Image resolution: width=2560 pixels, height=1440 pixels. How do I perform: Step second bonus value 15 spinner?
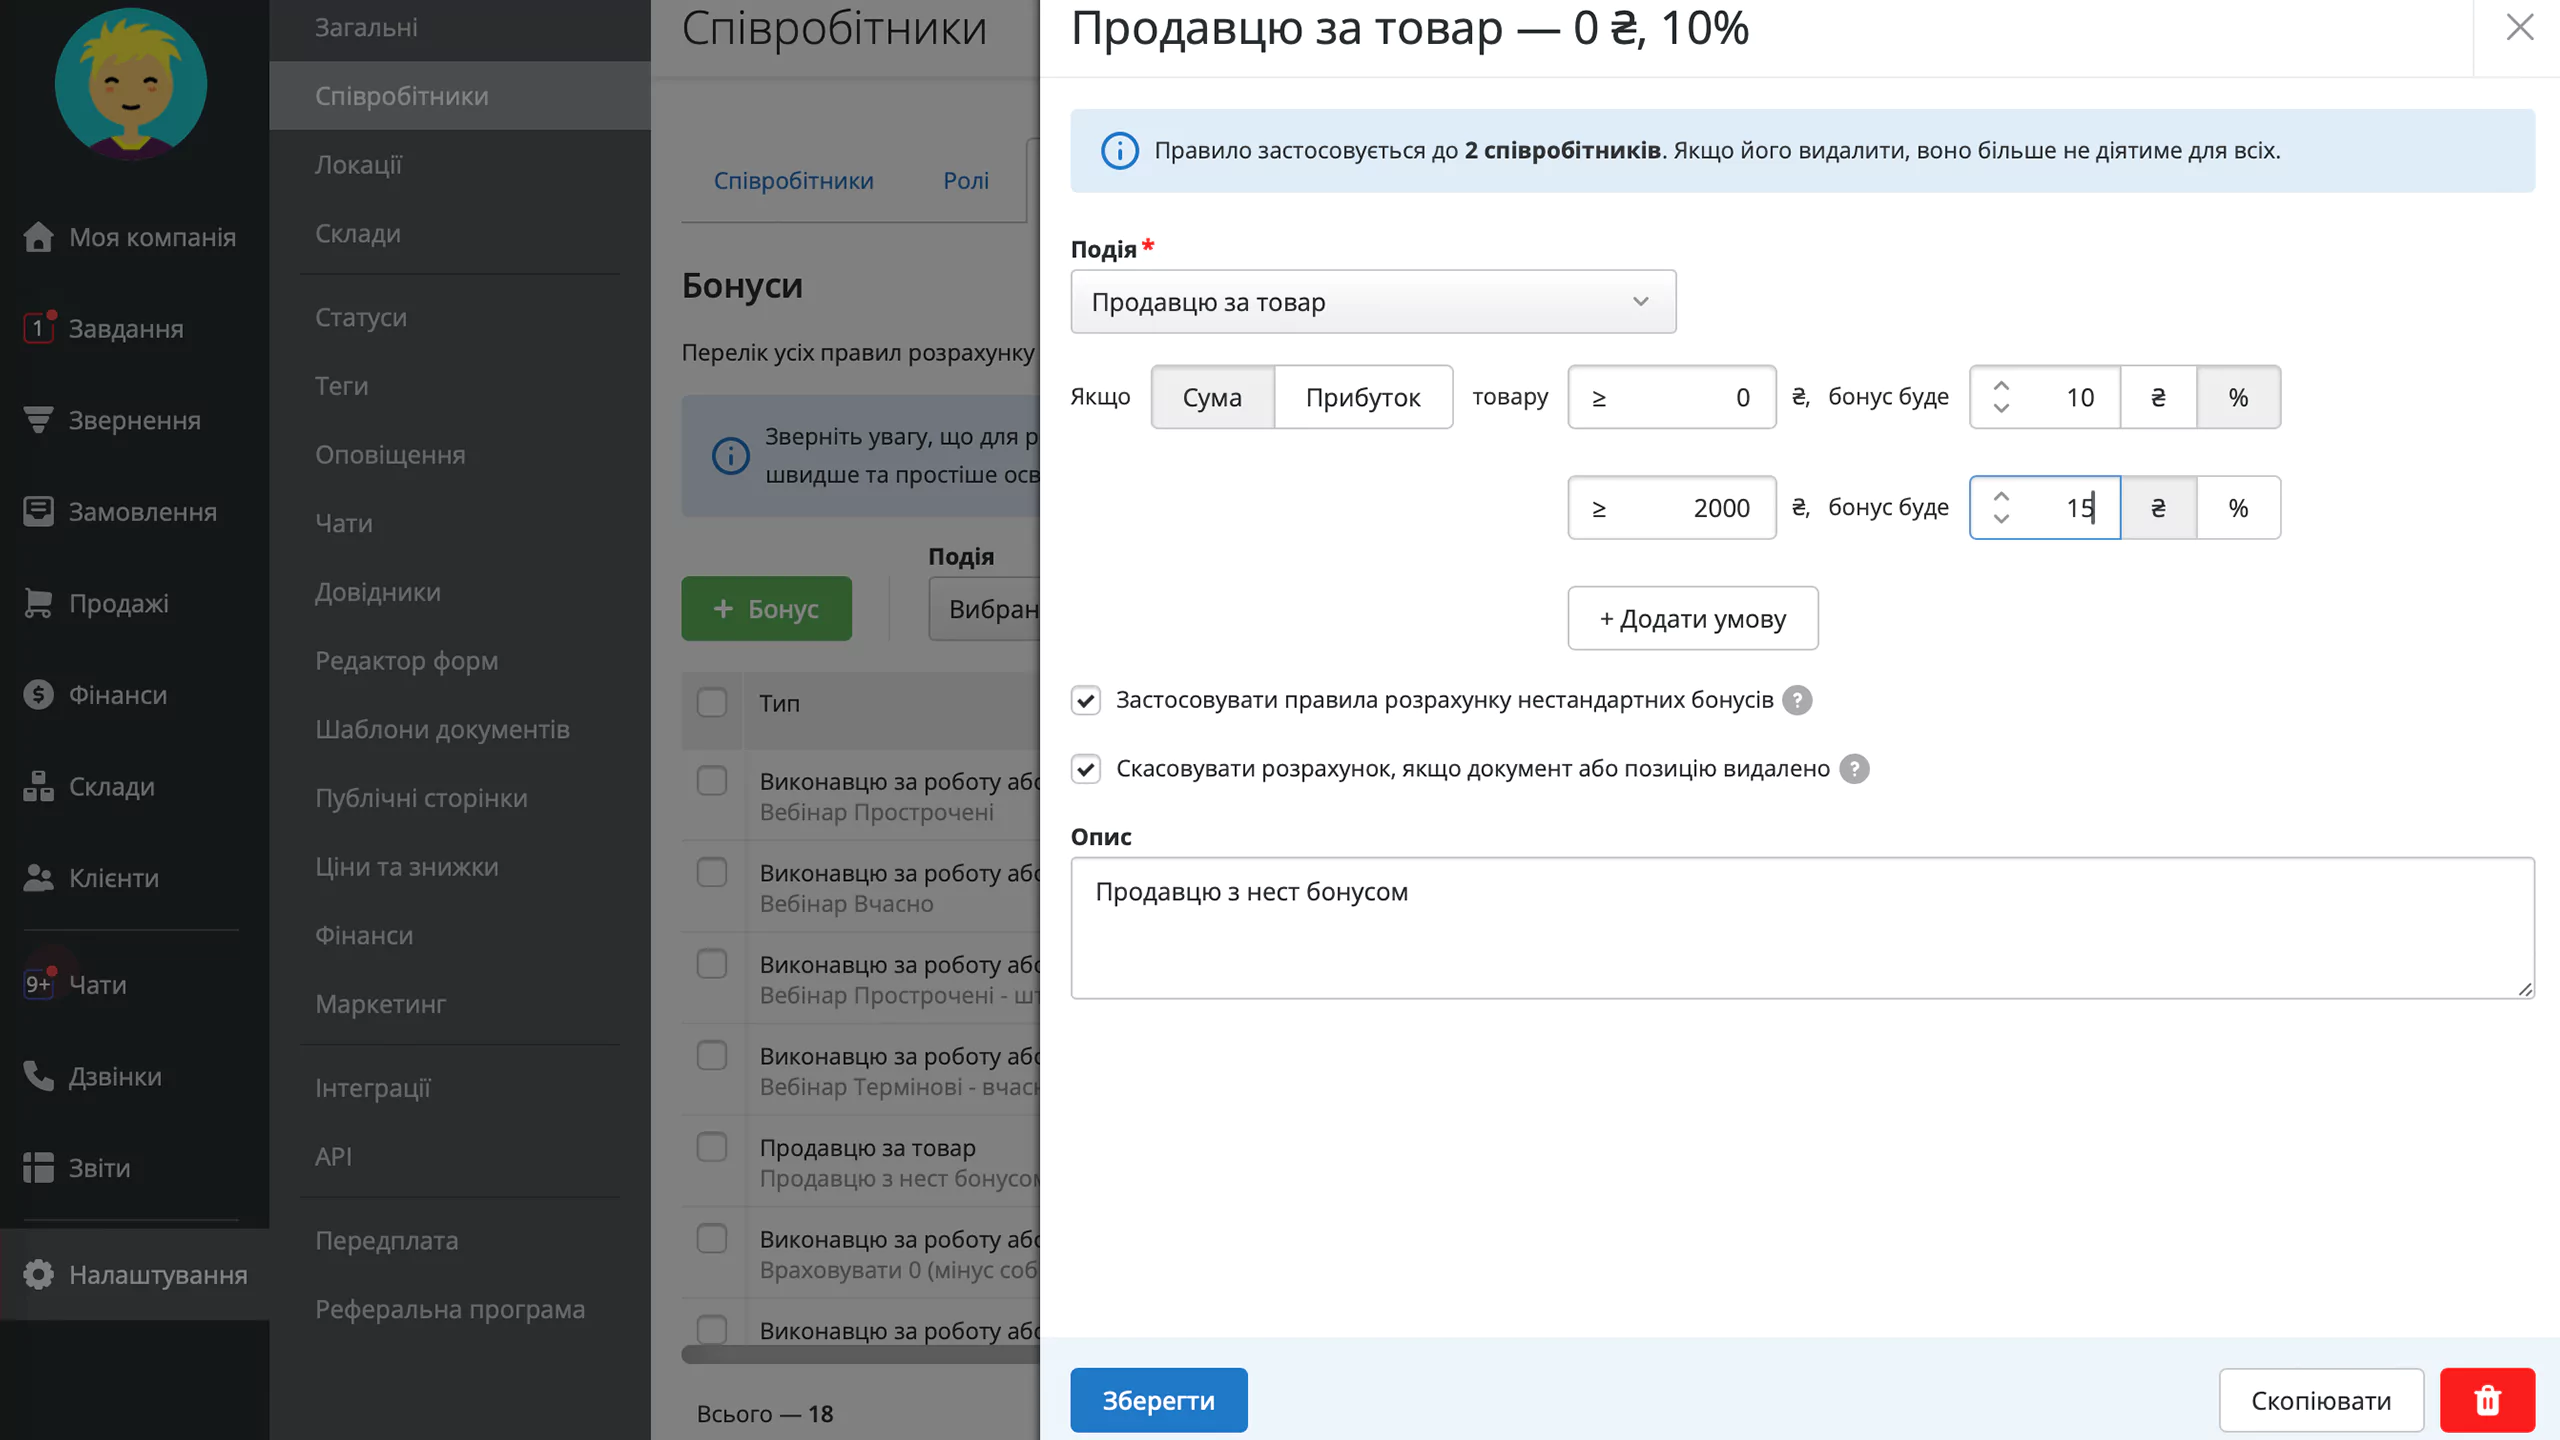click(2001, 508)
